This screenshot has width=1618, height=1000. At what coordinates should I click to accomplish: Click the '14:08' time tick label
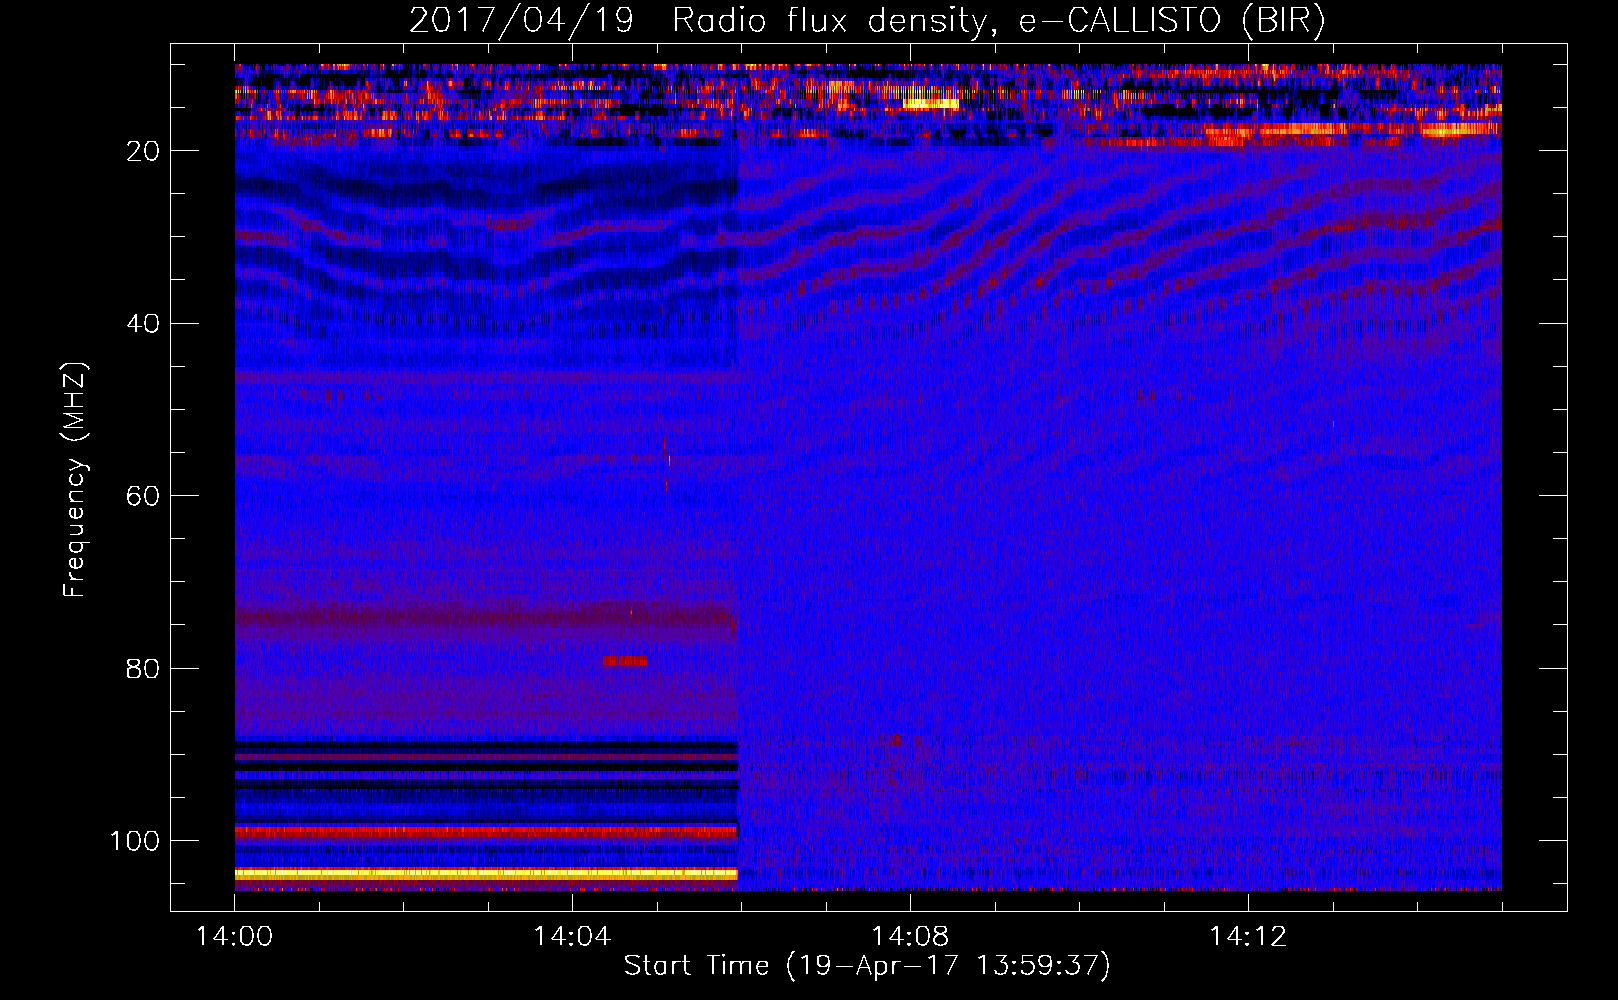910,937
